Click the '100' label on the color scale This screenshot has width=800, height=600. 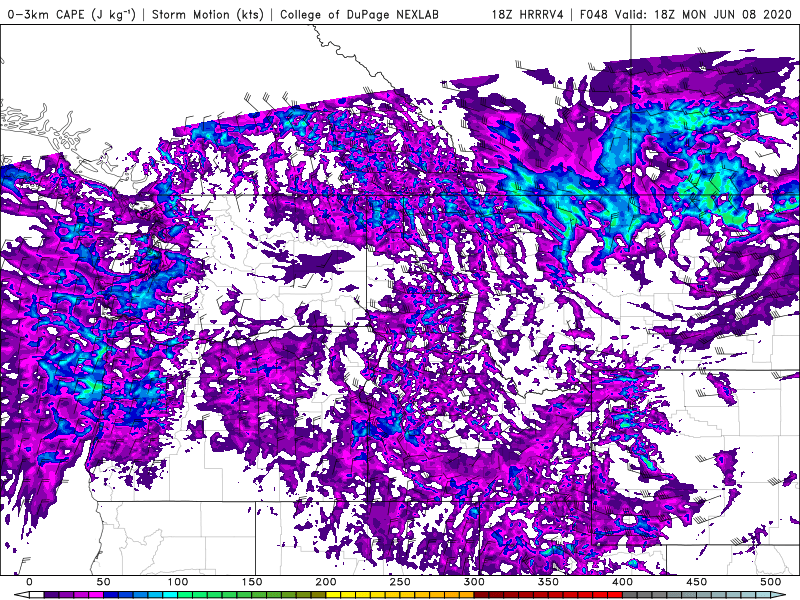tap(178, 582)
